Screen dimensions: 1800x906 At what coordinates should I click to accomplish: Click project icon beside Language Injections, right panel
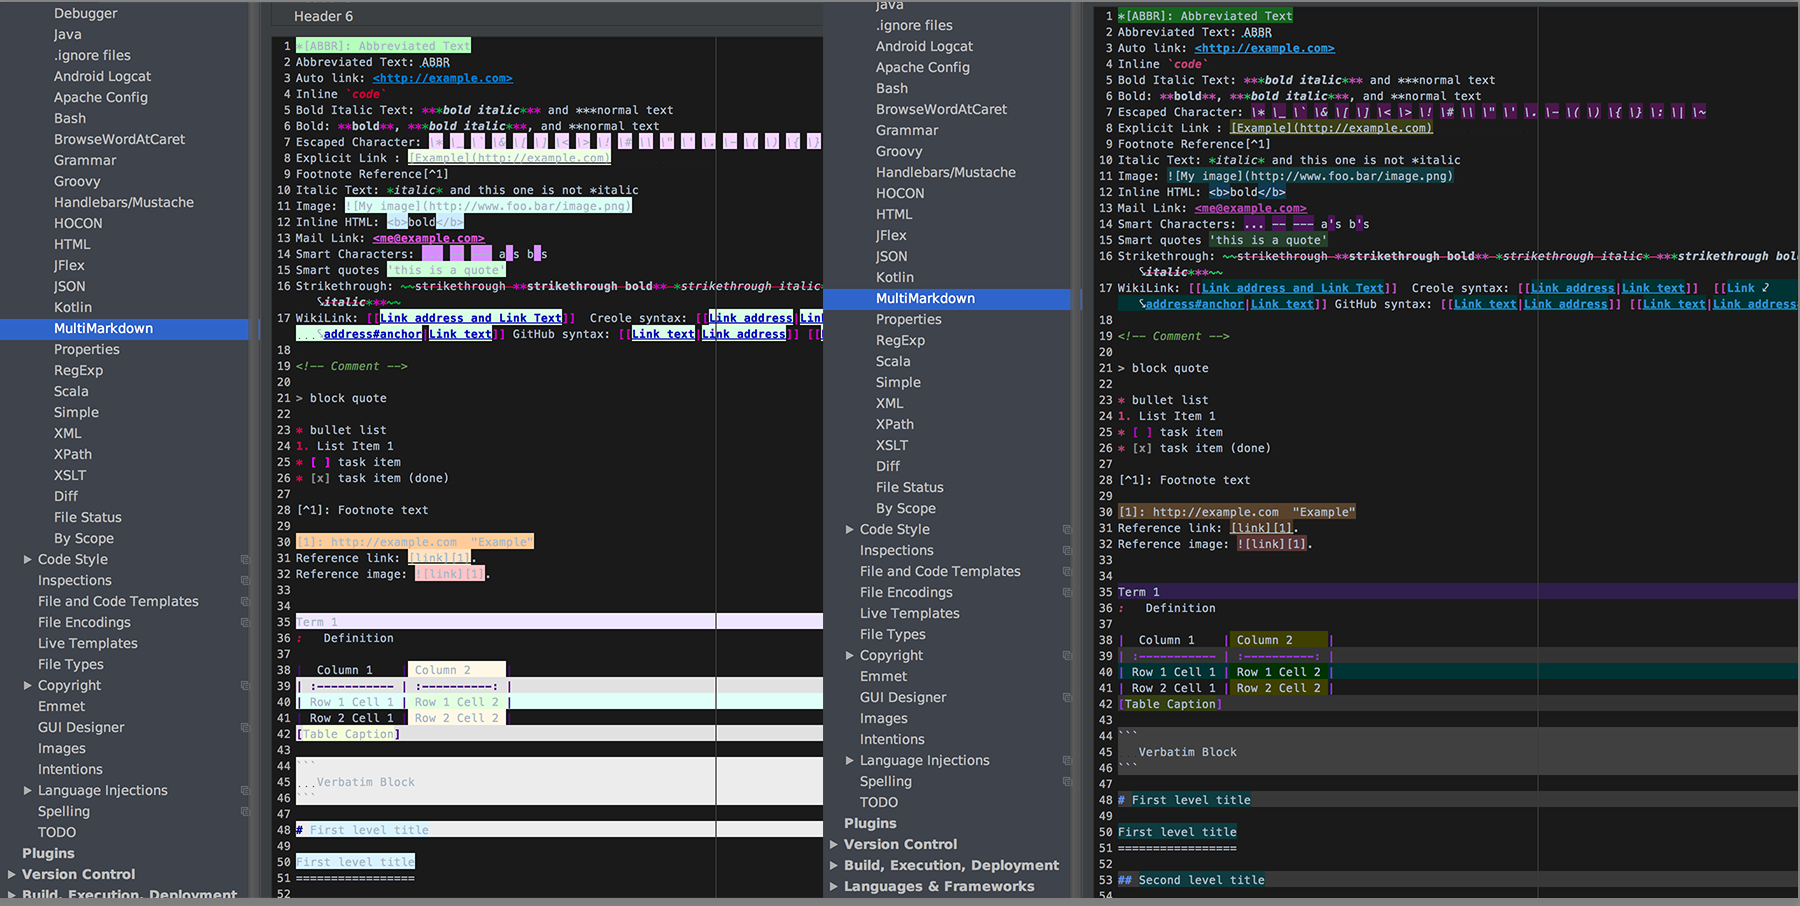1066,761
